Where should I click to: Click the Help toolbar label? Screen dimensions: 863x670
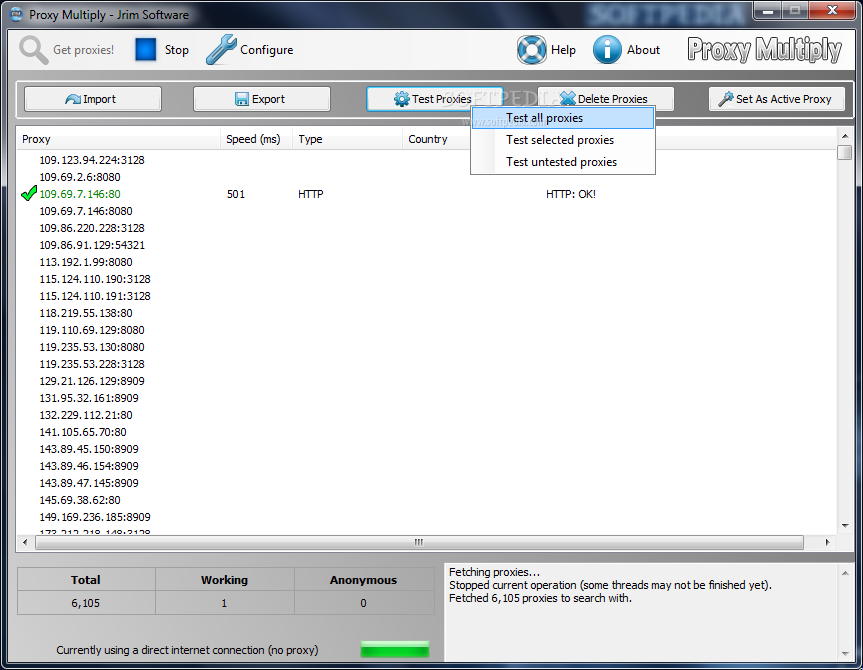coord(563,50)
